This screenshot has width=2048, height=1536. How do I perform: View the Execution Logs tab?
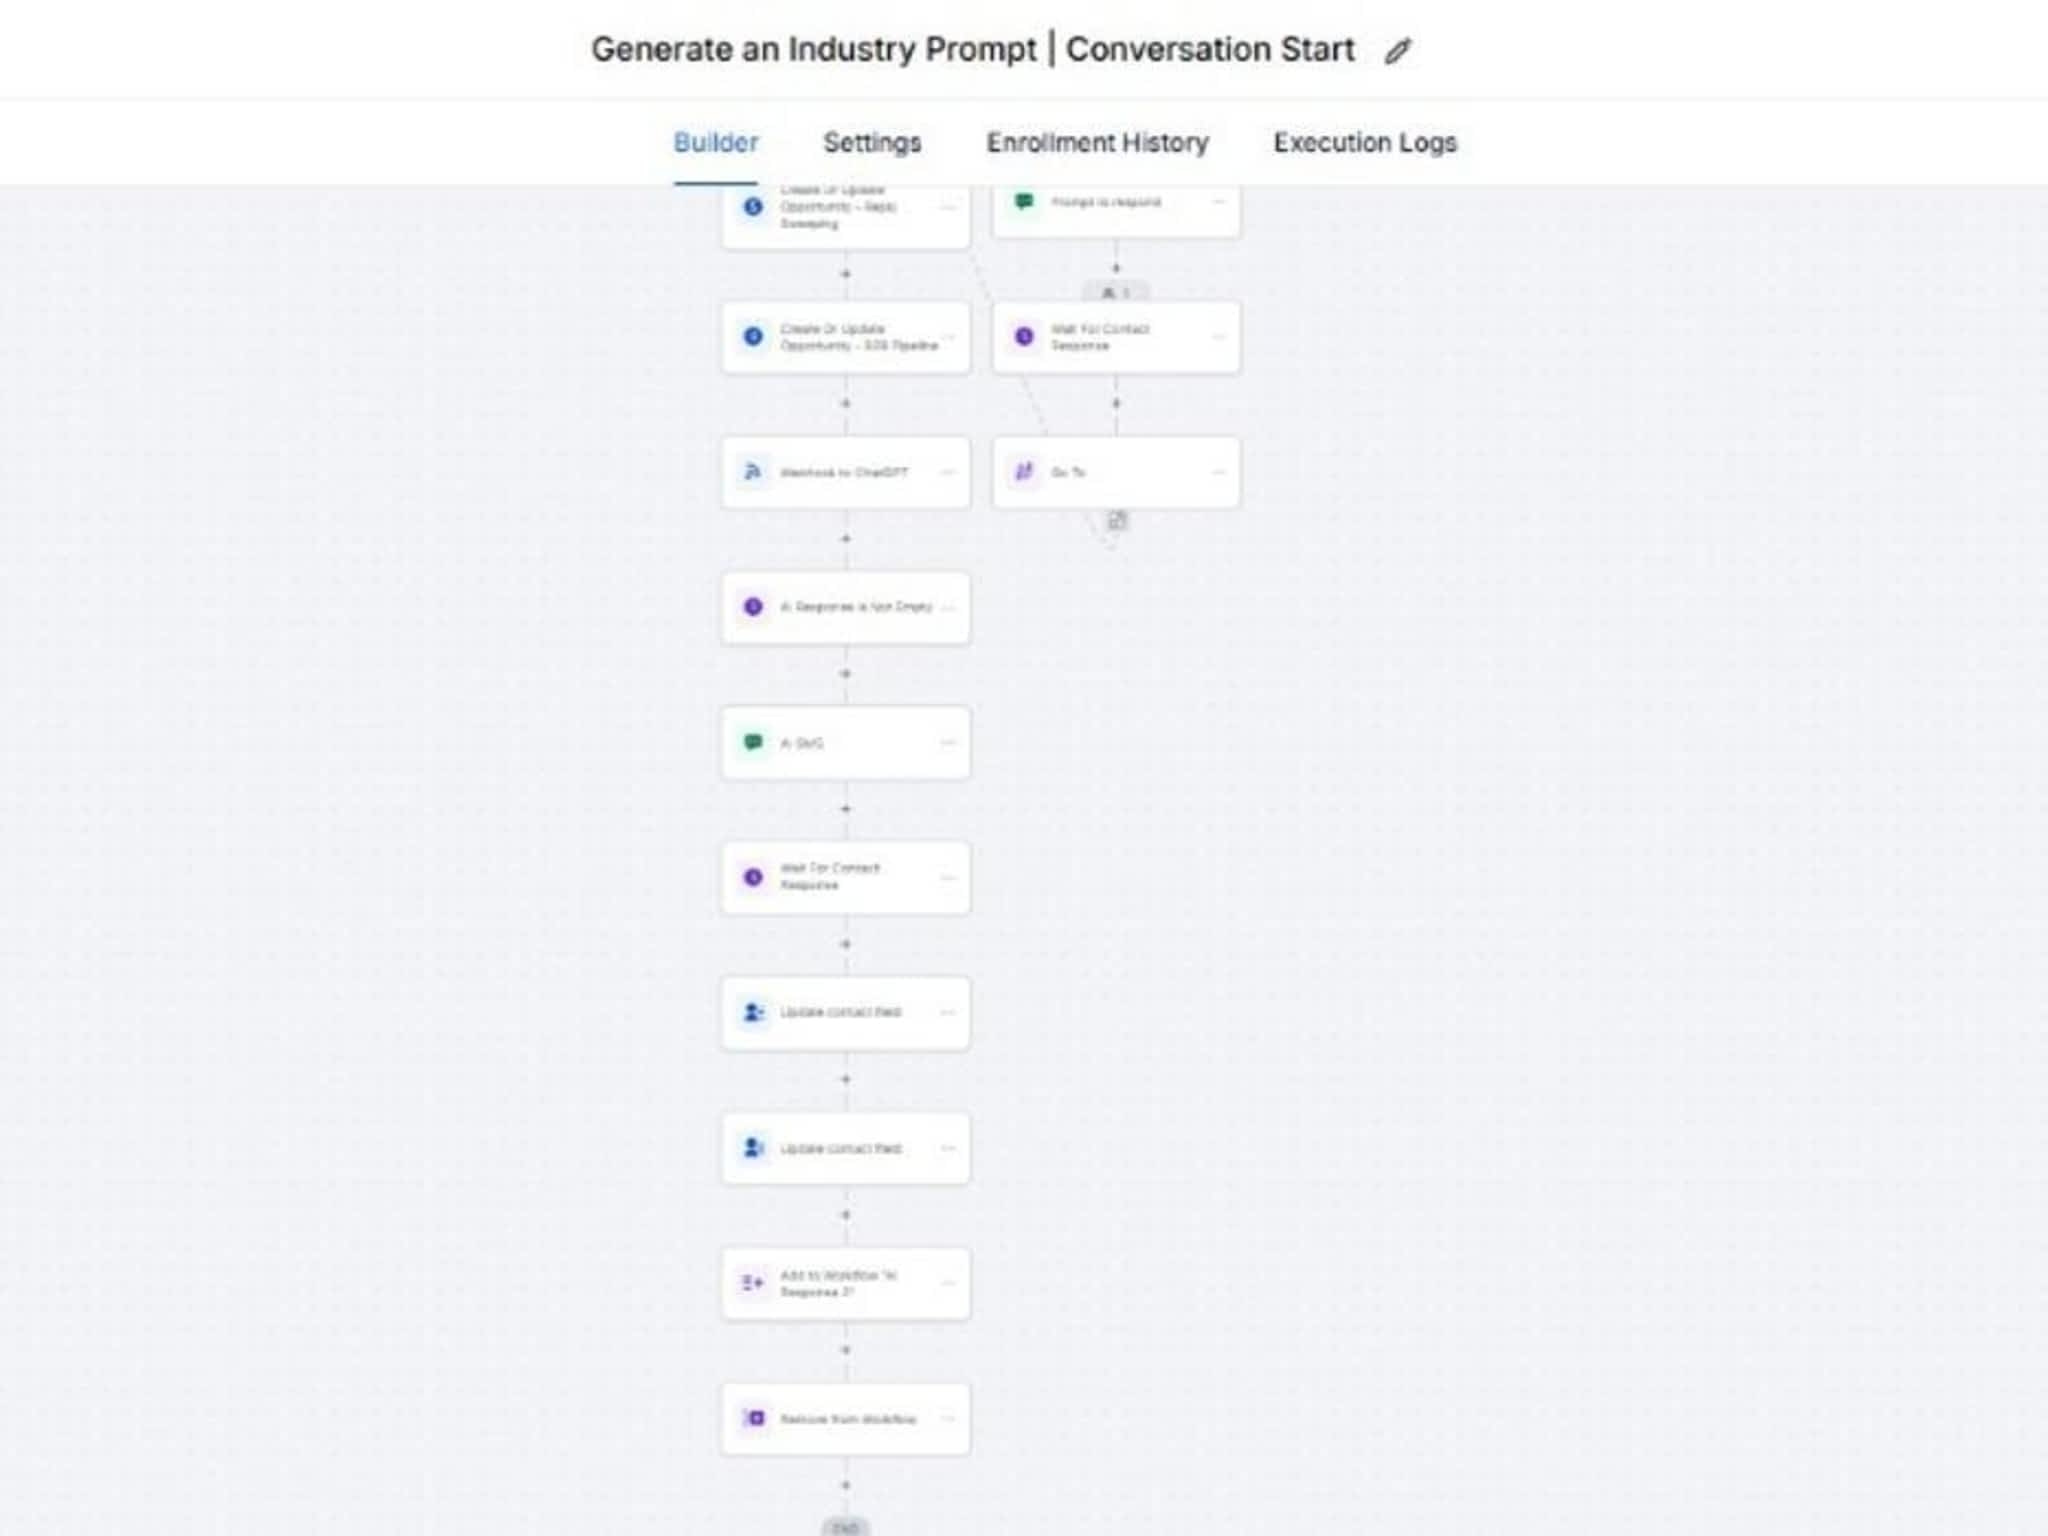point(1364,143)
